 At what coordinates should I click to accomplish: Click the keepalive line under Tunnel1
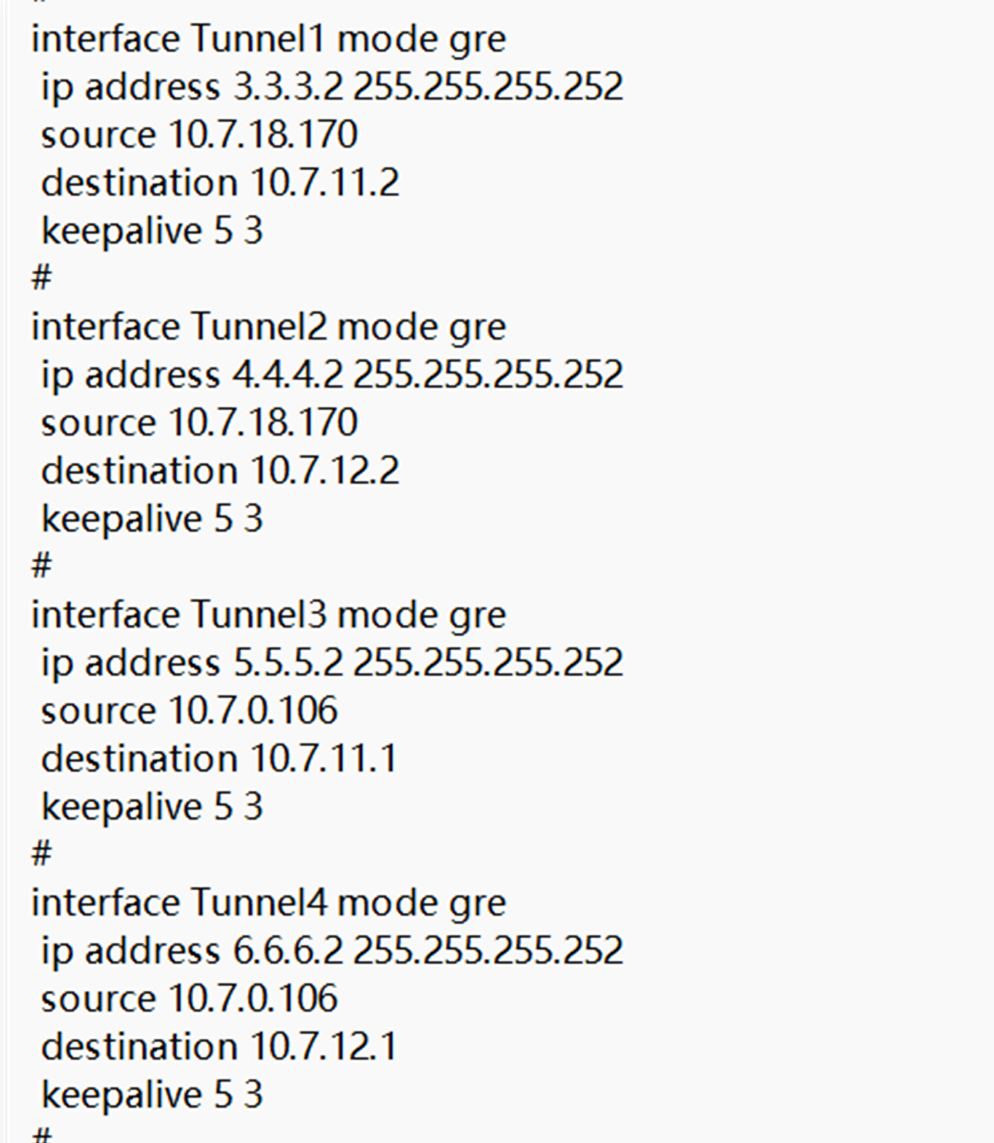(x=151, y=231)
